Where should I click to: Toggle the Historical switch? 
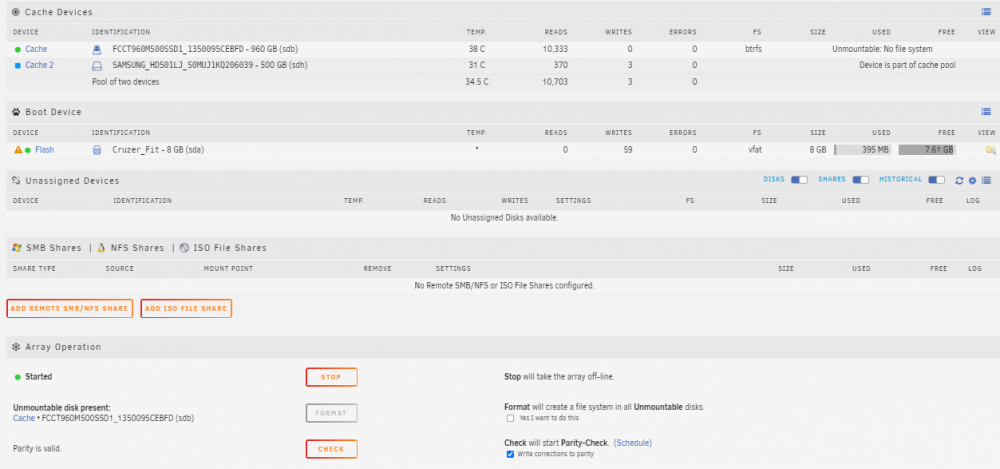pyautogui.click(x=936, y=180)
